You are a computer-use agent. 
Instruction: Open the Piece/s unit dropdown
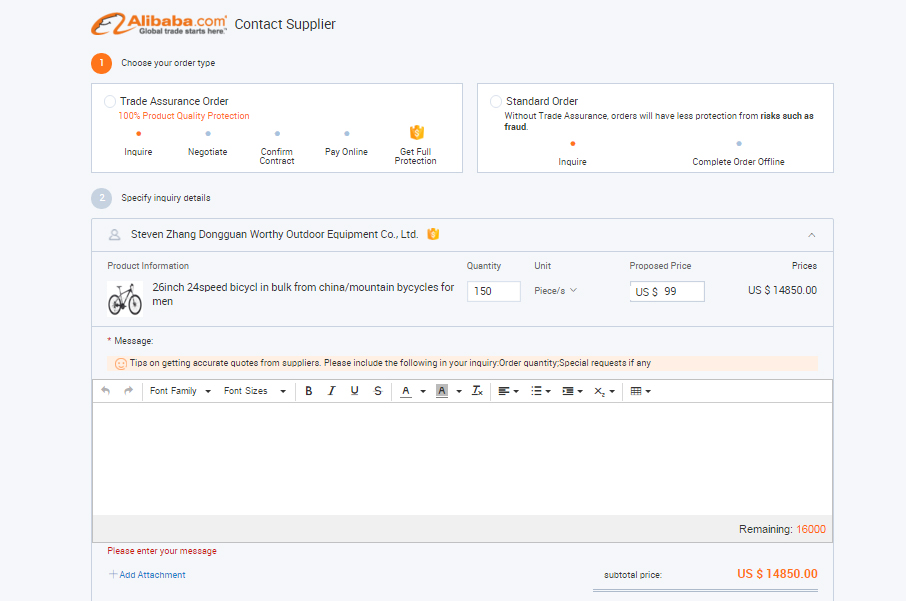(x=555, y=291)
